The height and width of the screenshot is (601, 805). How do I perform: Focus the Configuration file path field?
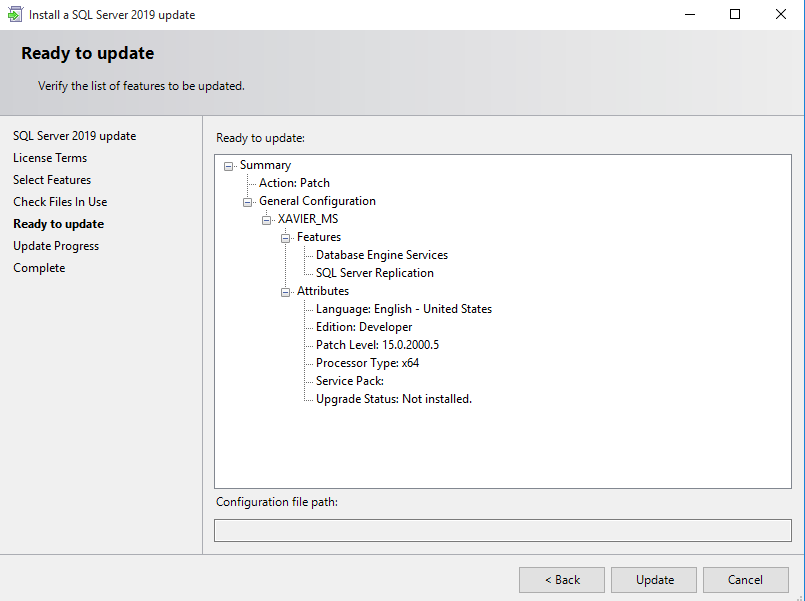coord(503,531)
